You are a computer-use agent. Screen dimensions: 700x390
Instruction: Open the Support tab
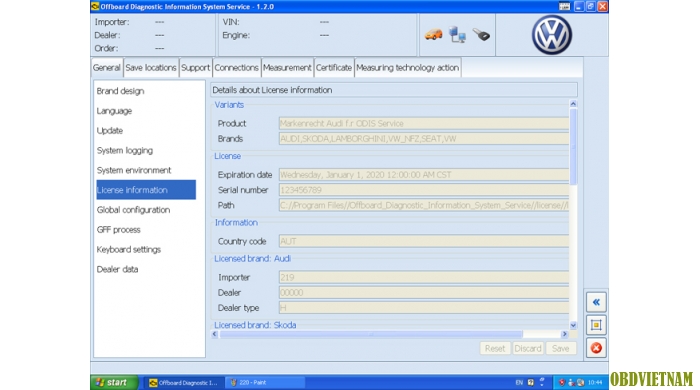pos(196,68)
